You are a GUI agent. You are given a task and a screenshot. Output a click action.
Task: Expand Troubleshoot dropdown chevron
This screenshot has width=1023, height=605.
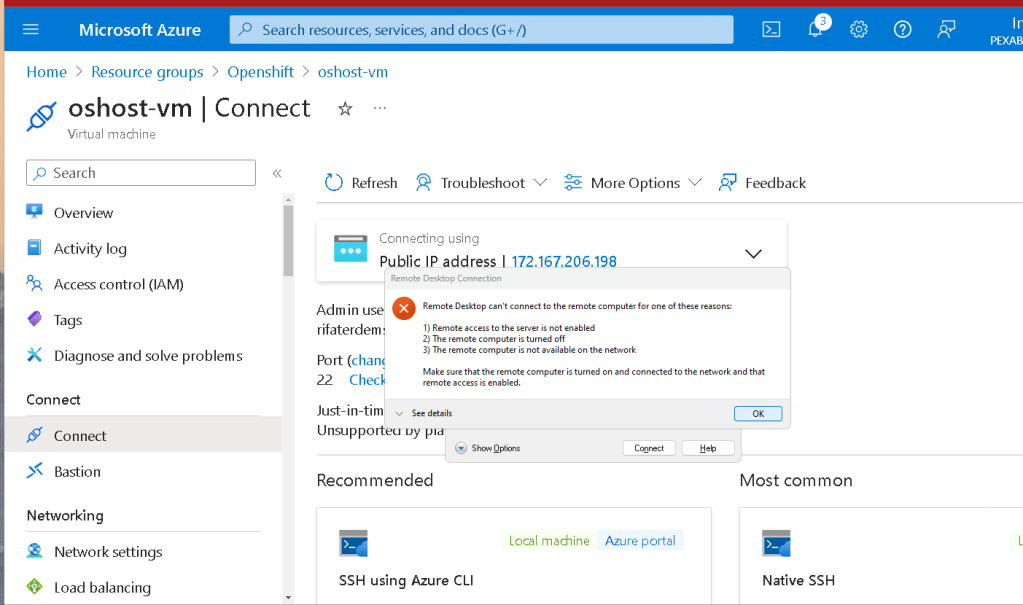(x=540, y=183)
